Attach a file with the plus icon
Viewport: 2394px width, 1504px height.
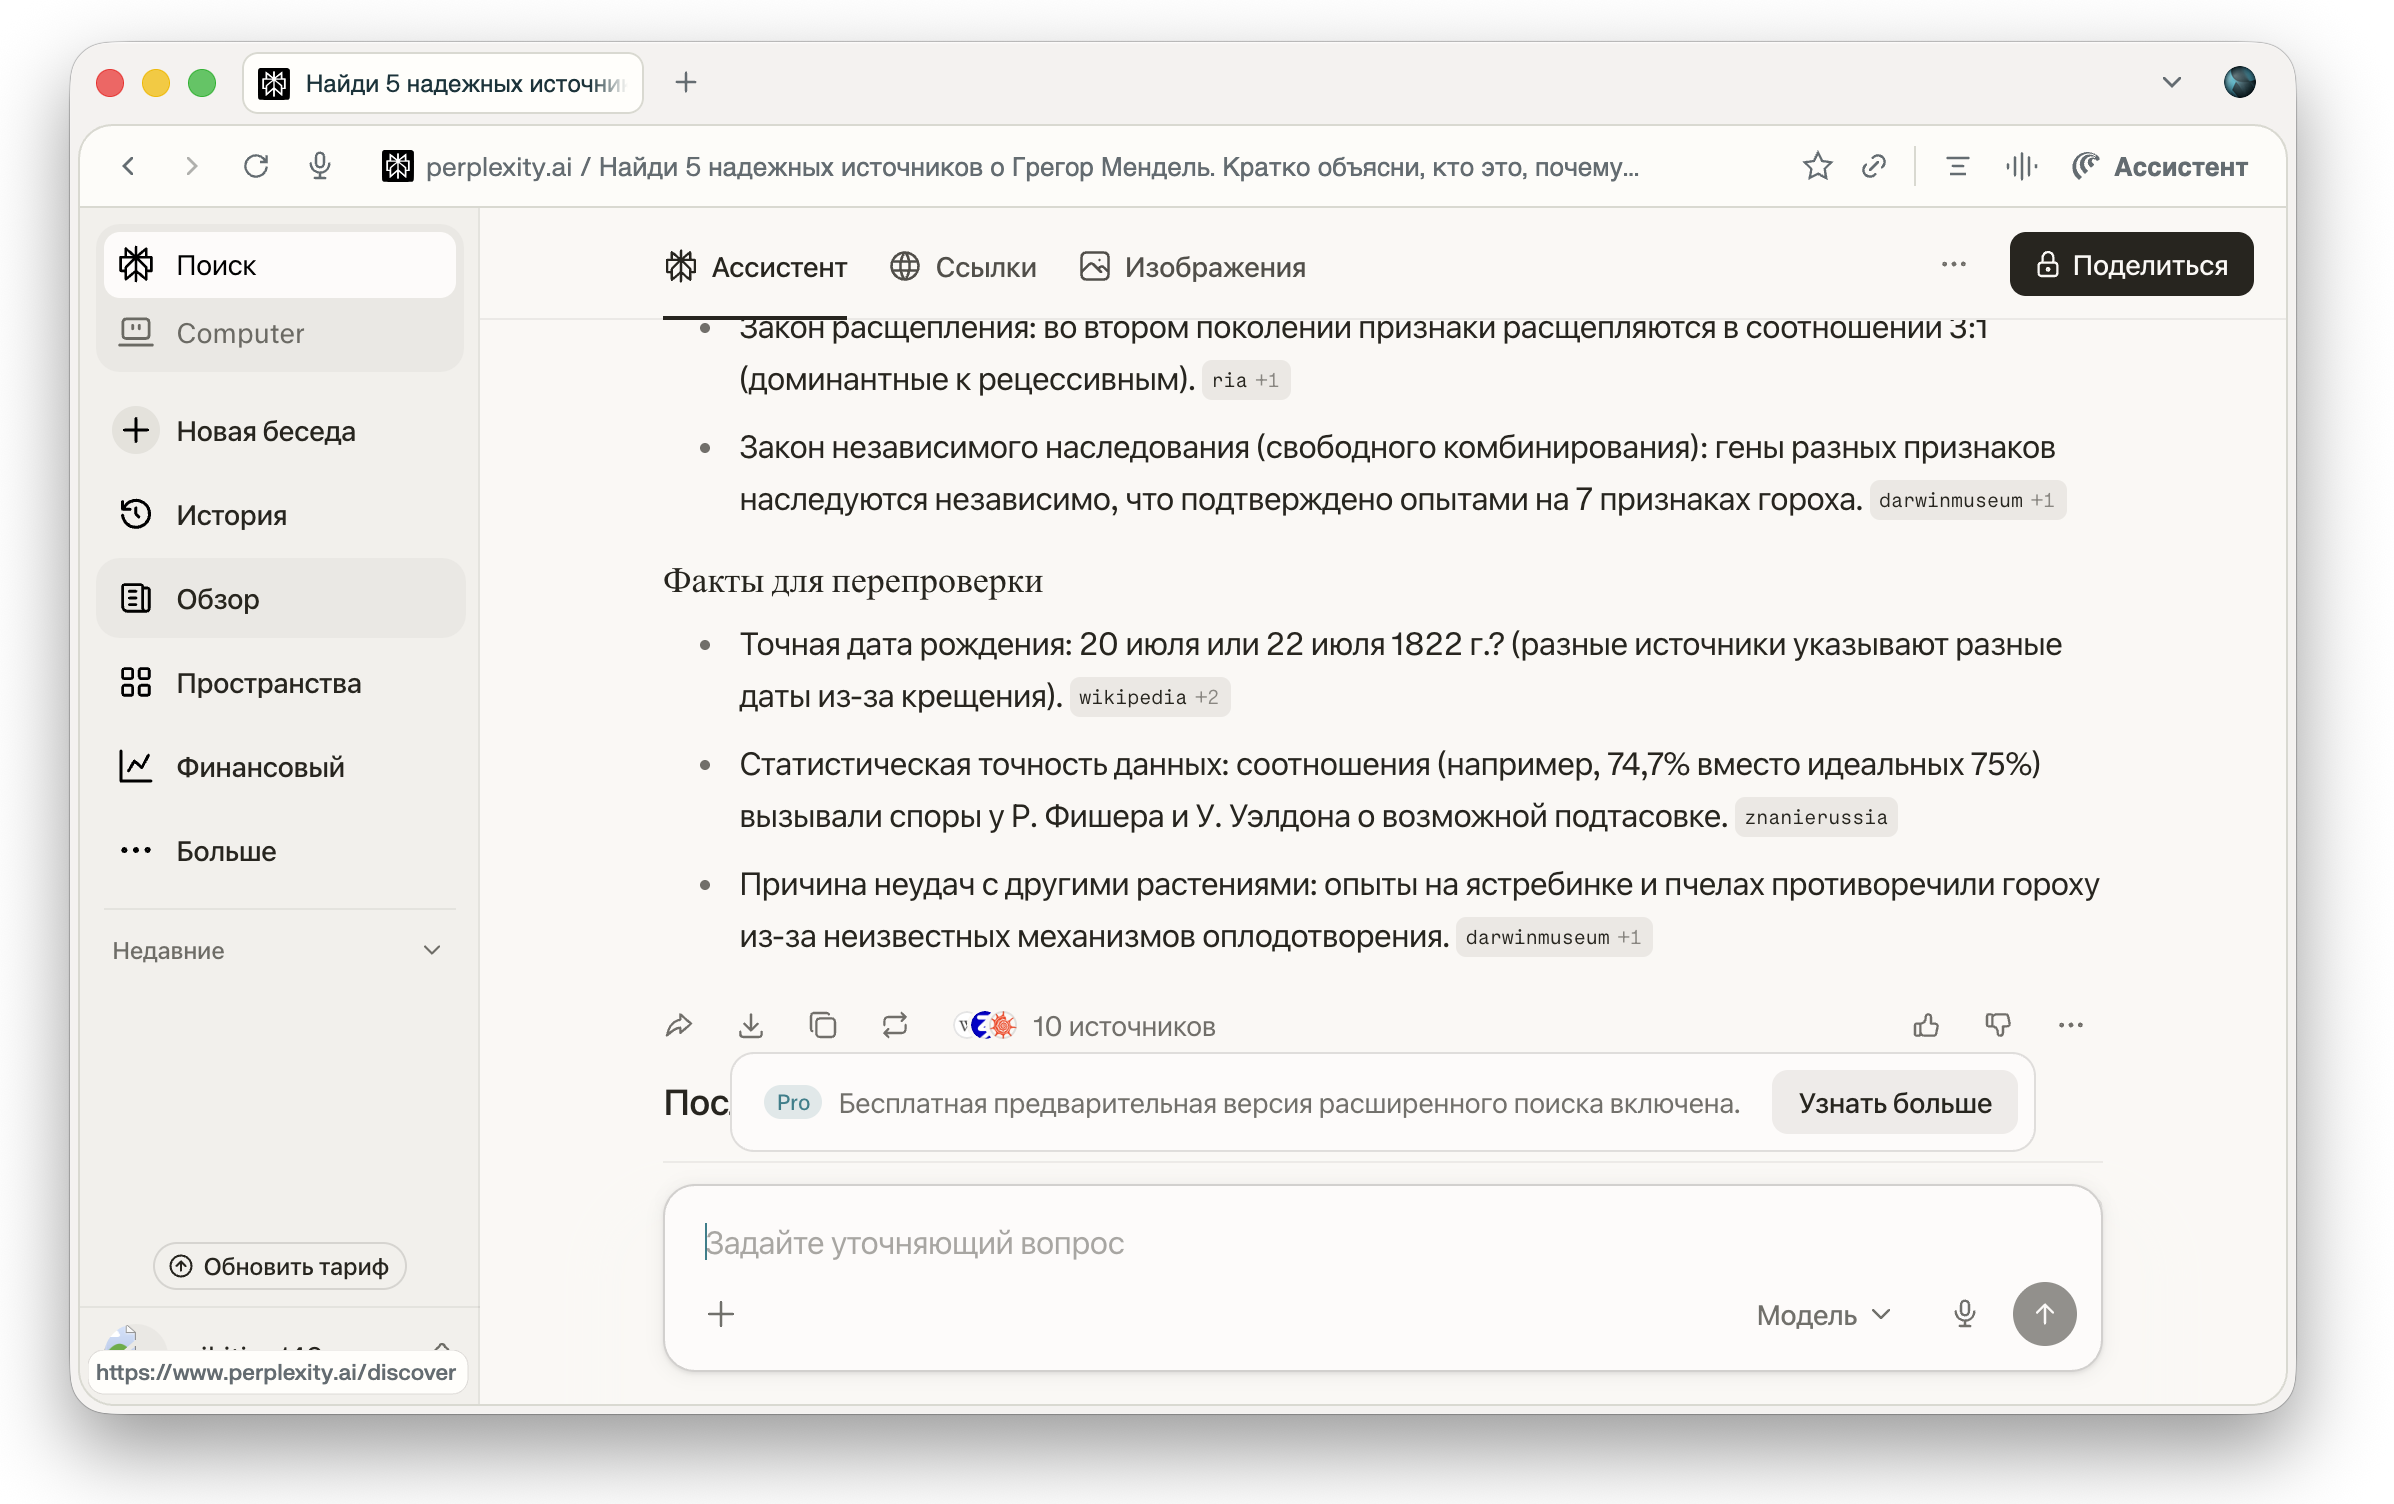pos(721,1314)
